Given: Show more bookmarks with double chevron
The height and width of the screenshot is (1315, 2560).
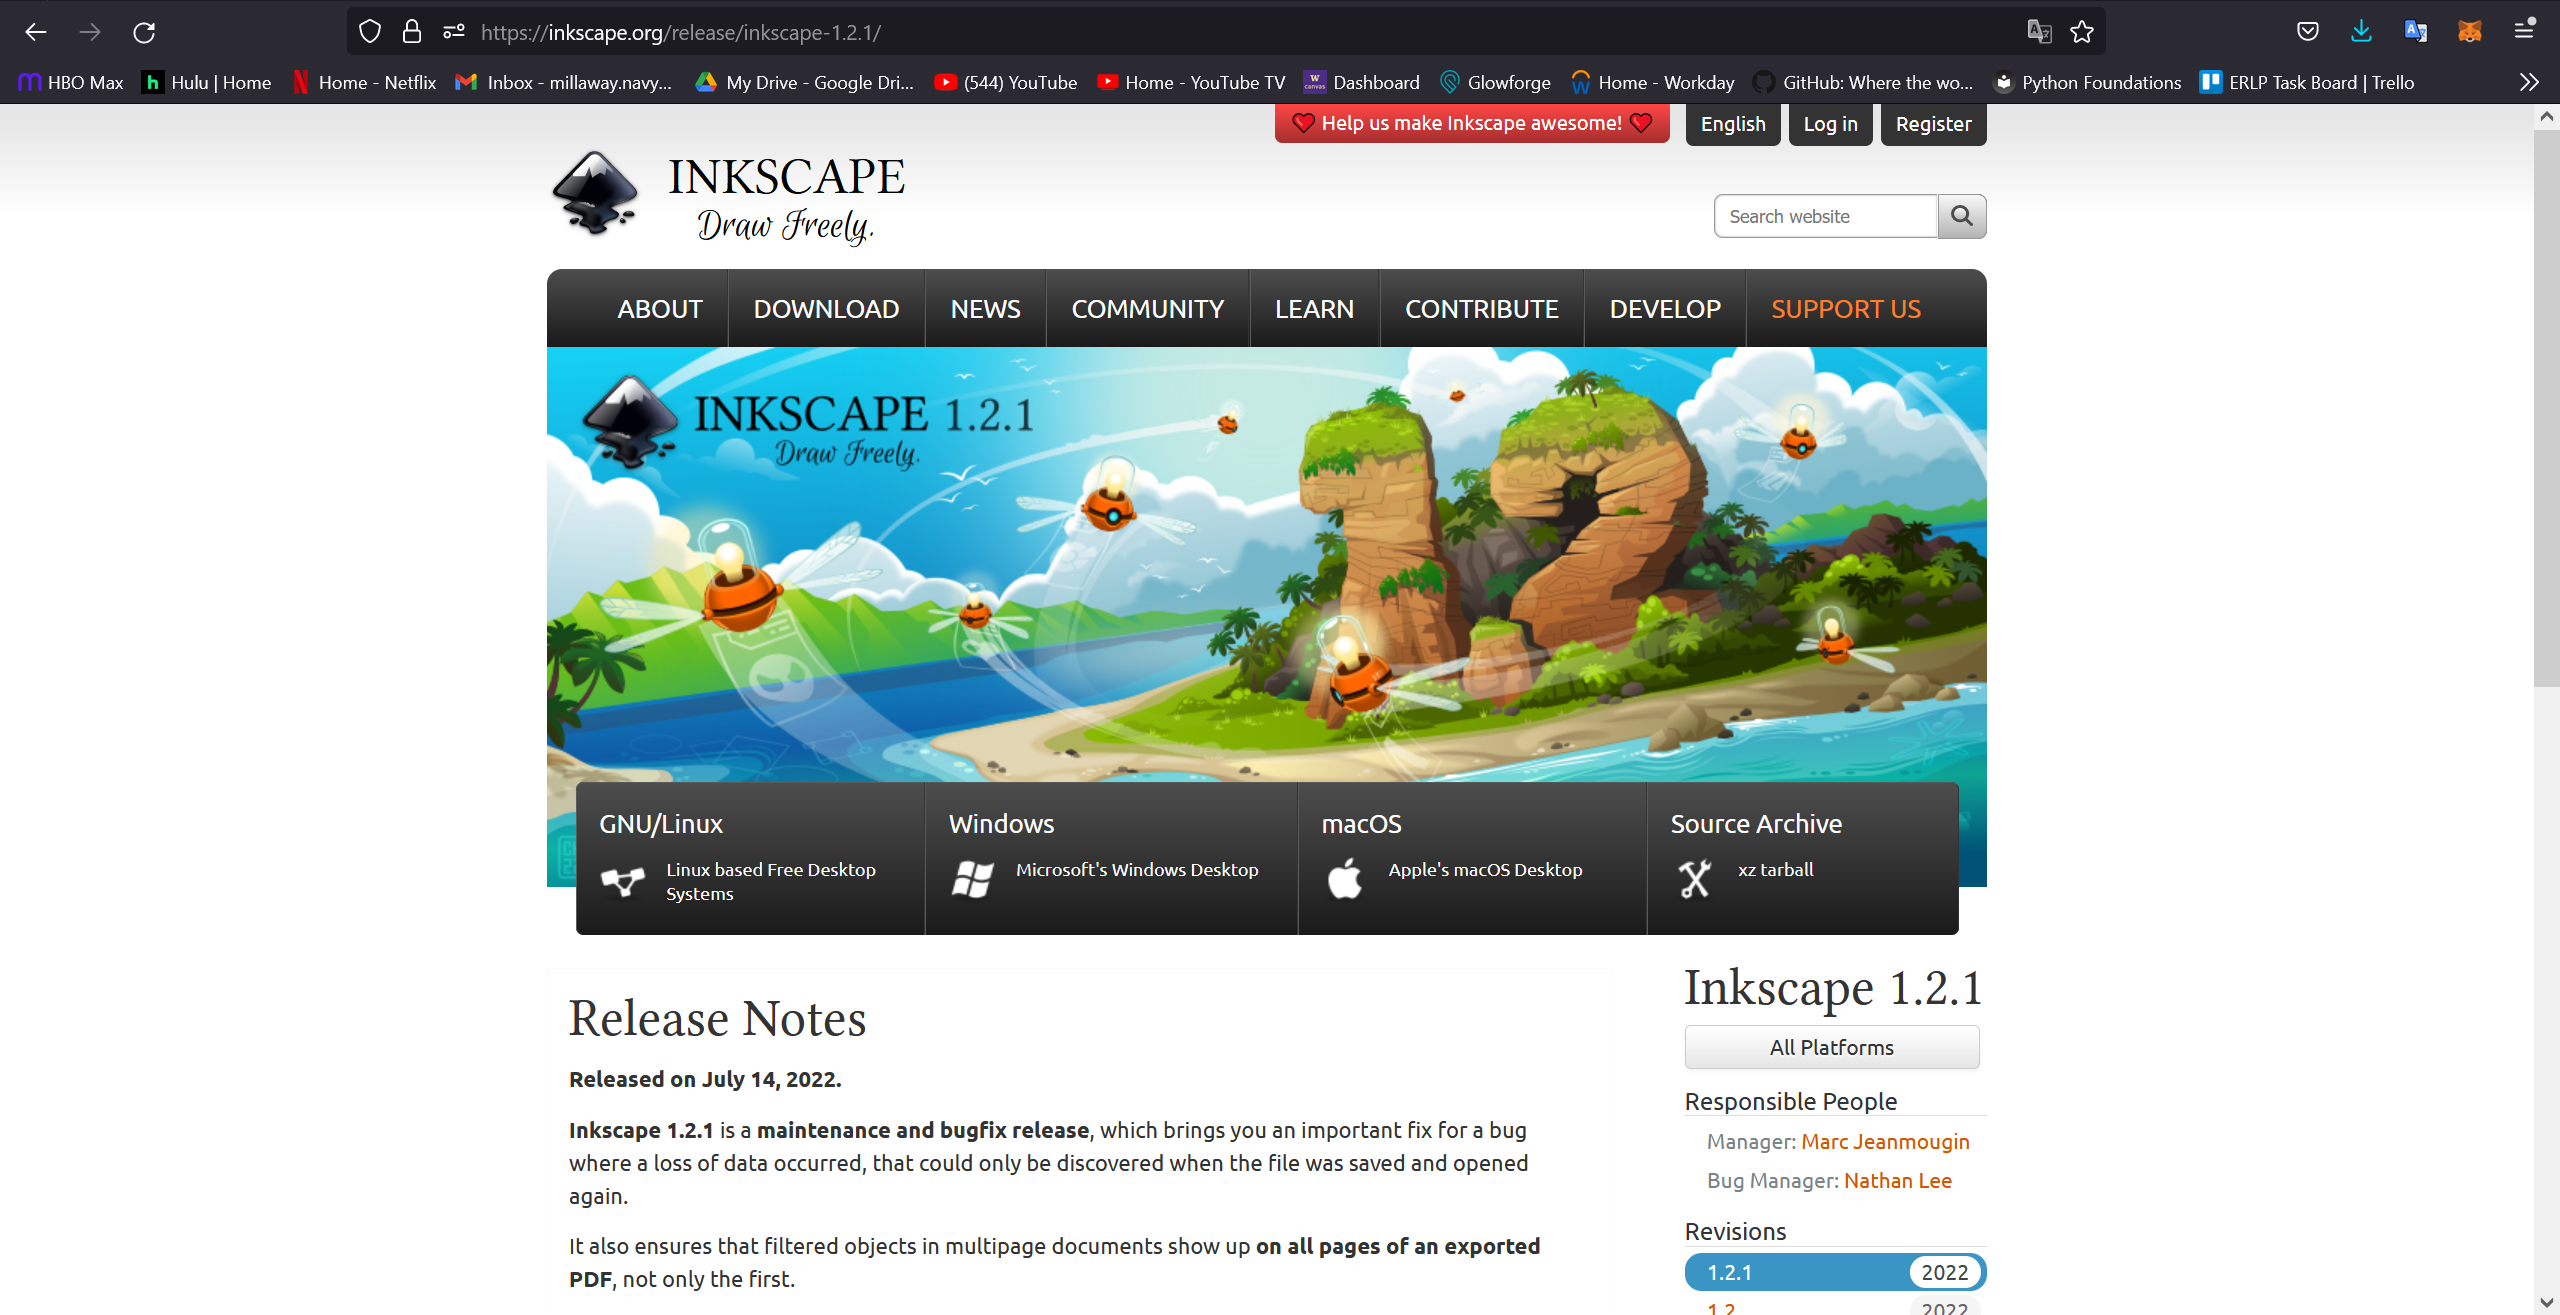Looking at the screenshot, I should [2529, 82].
